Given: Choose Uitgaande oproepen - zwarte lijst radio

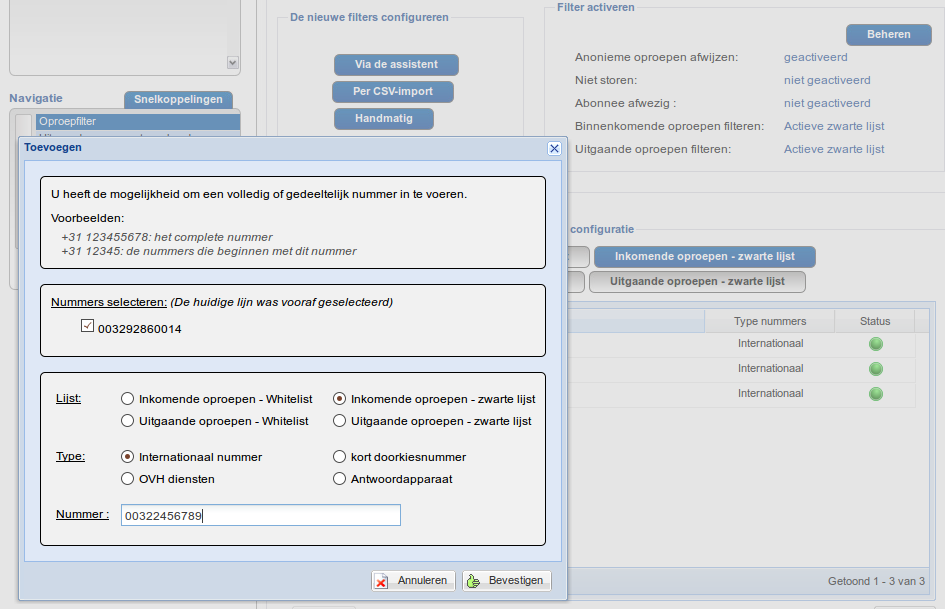Looking at the screenshot, I should coord(340,421).
